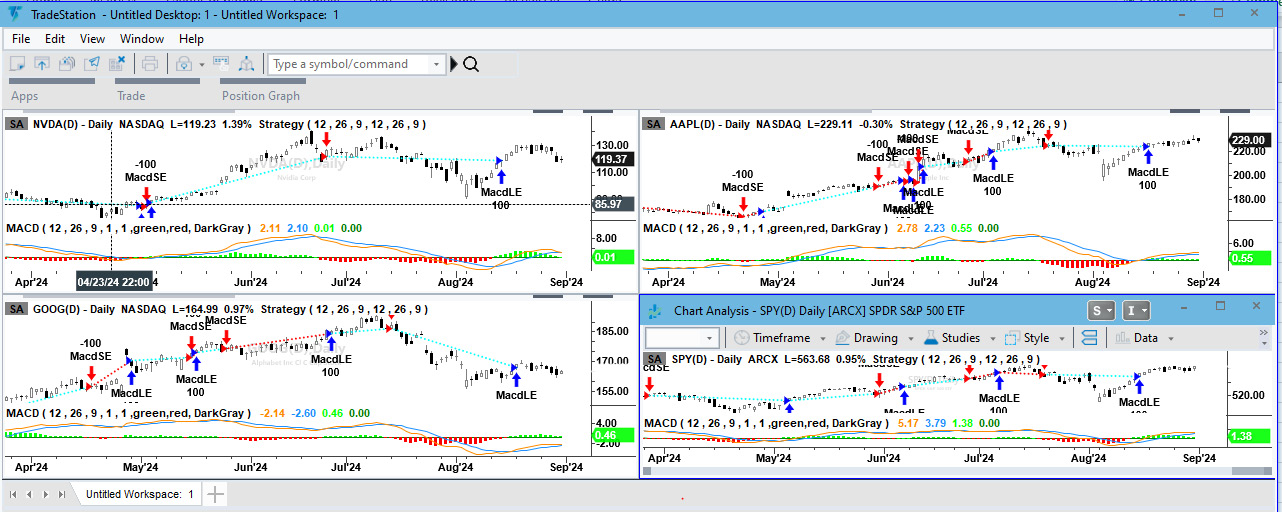Screen dimensions: 1282x512
Task: Click the hot keys keyboard icon
Action: coord(221,64)
